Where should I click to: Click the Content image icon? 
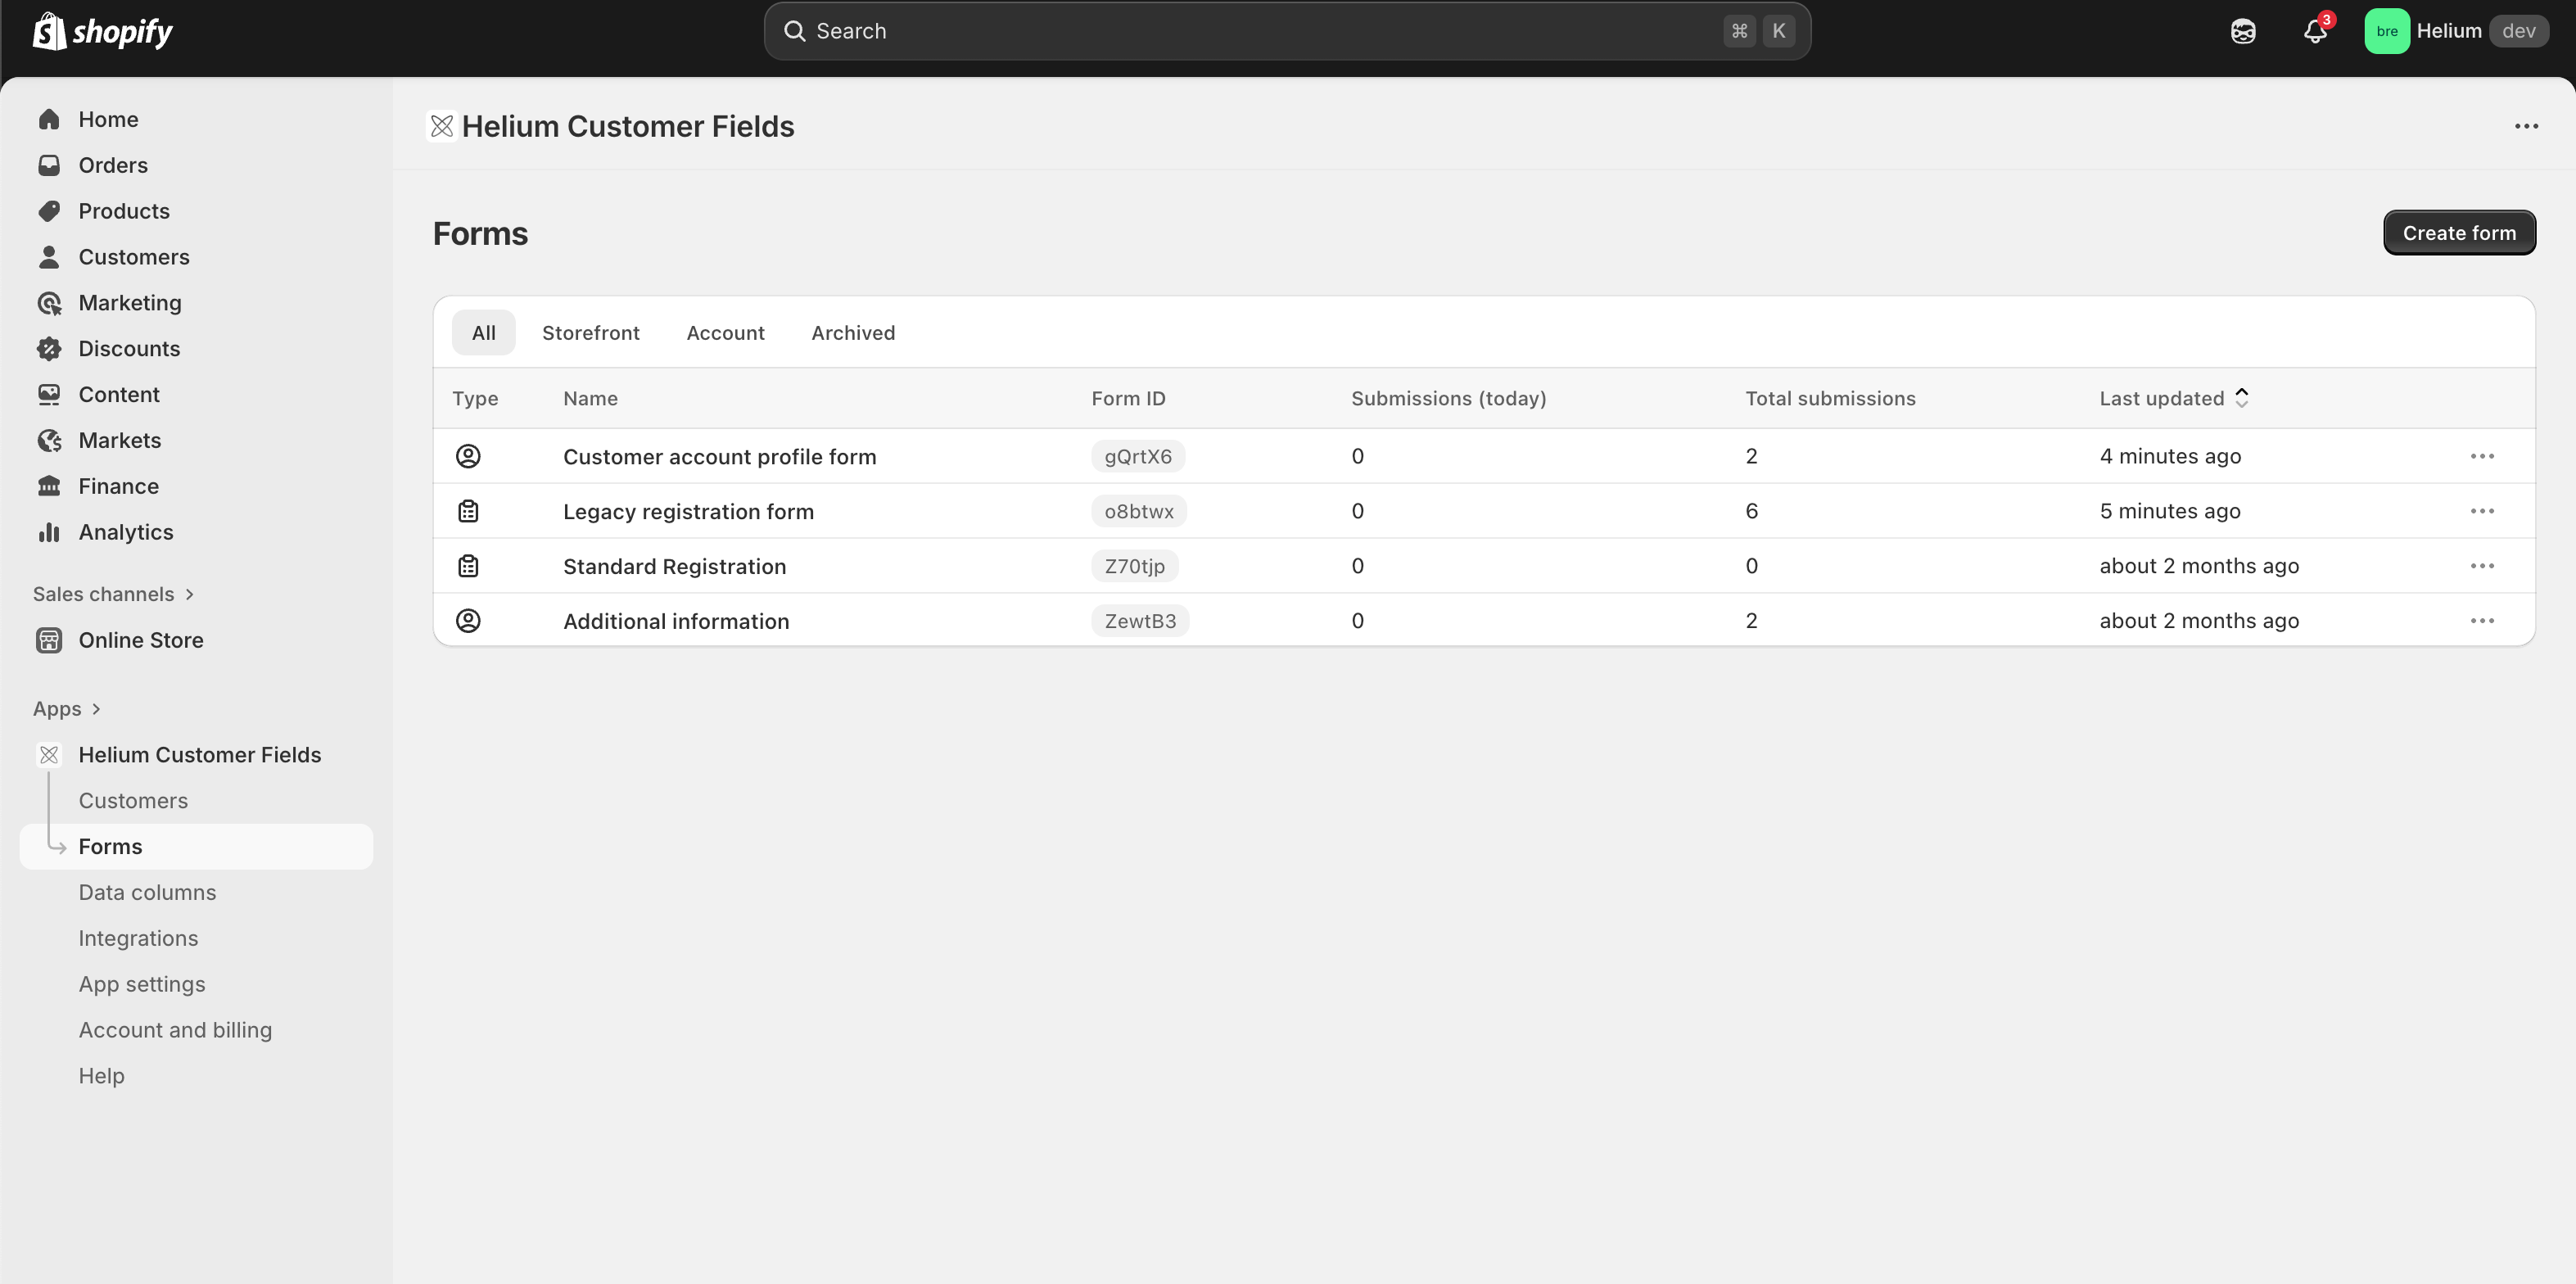[49, 395]
